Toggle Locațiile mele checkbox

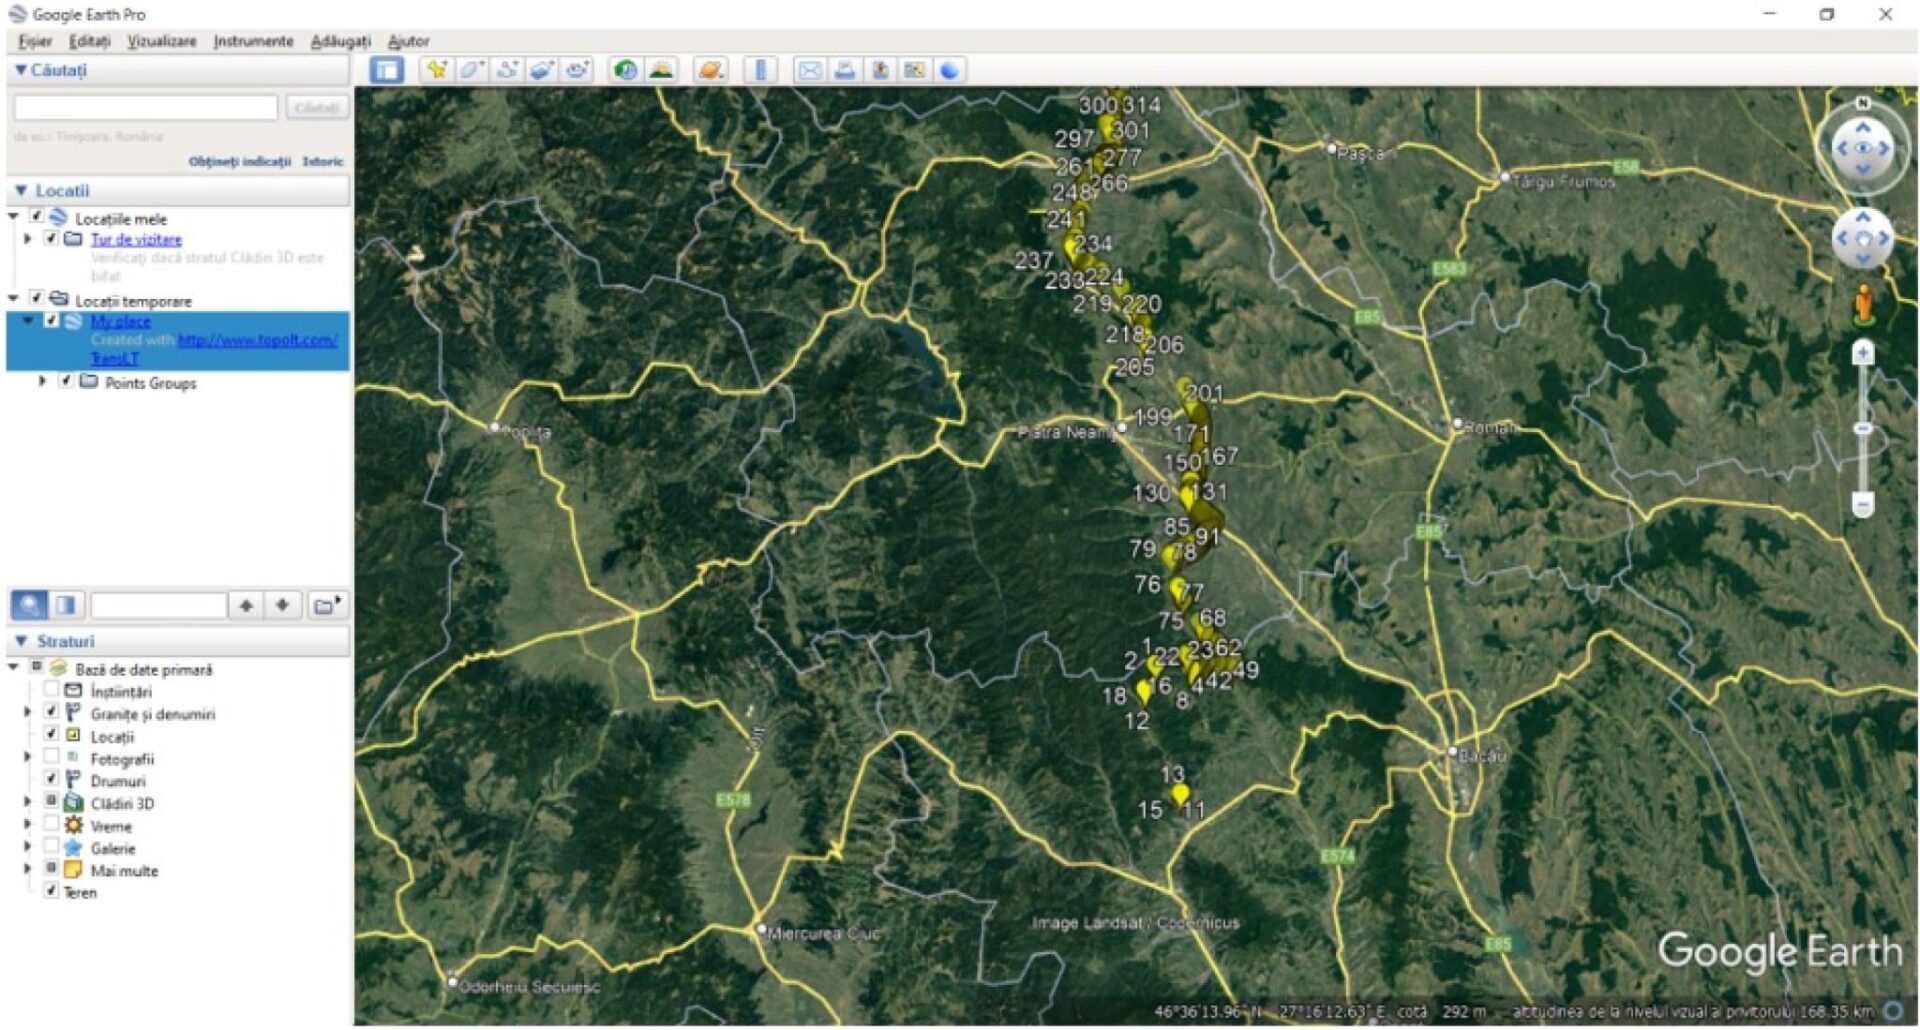[37, 217]
